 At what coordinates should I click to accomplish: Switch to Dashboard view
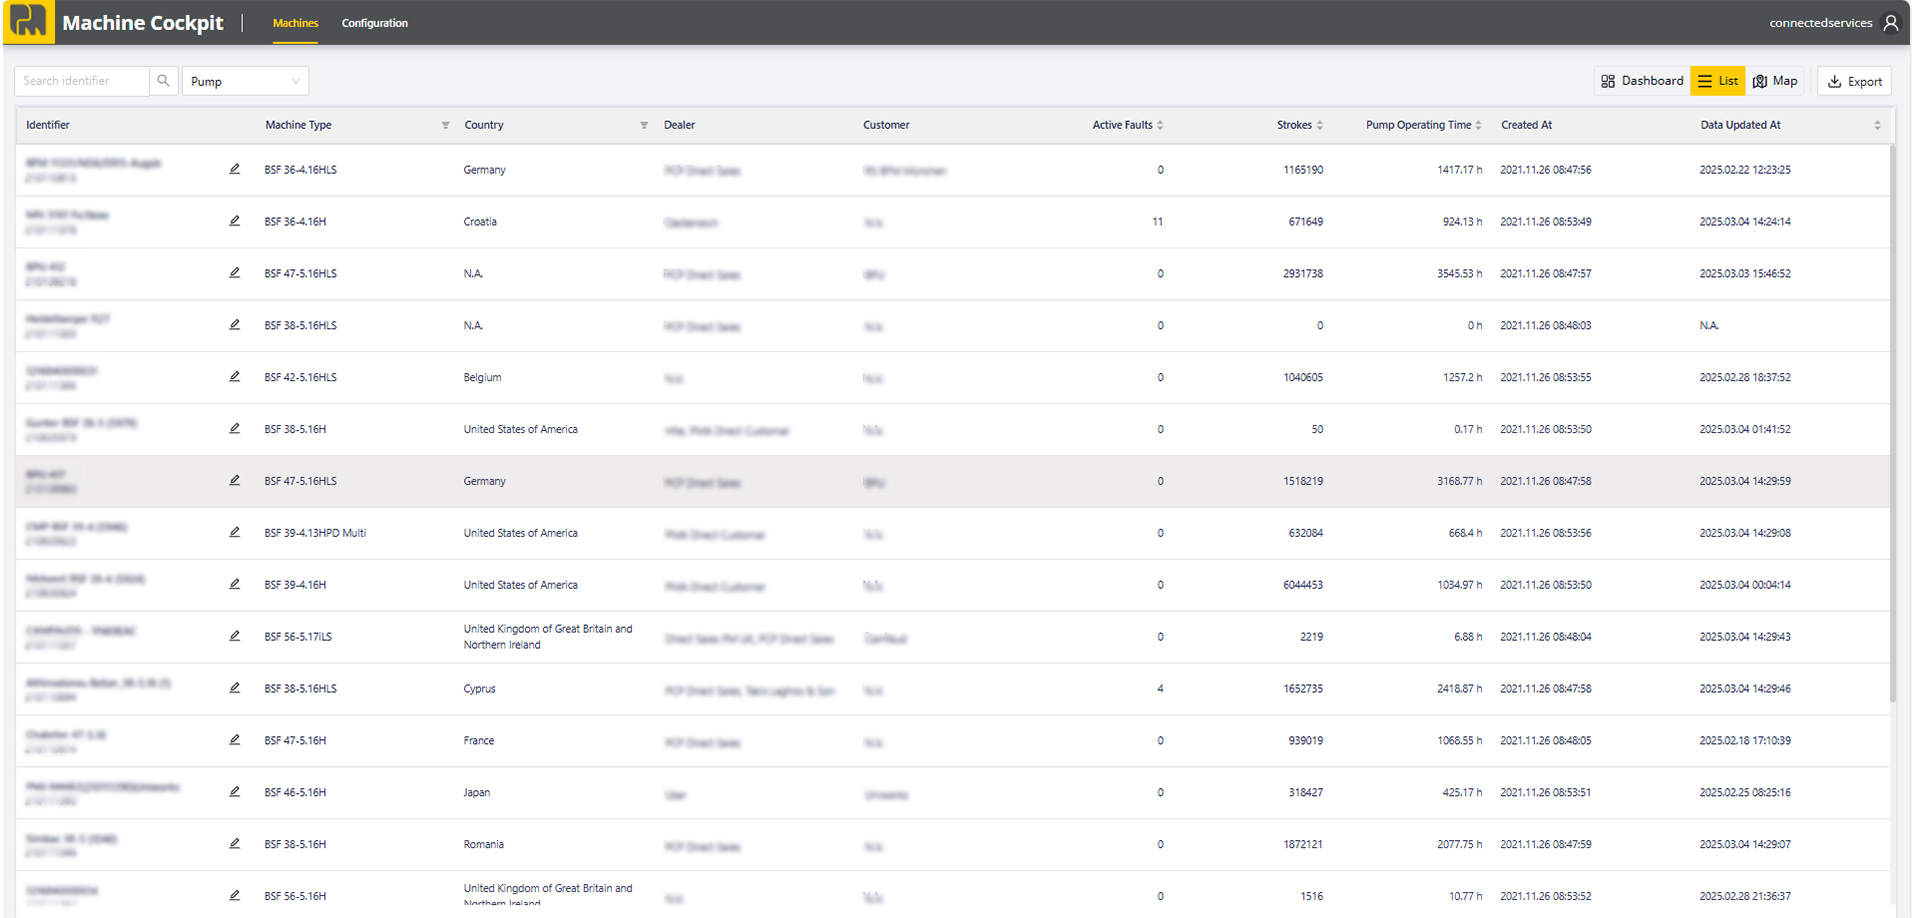coord(1642,81)
